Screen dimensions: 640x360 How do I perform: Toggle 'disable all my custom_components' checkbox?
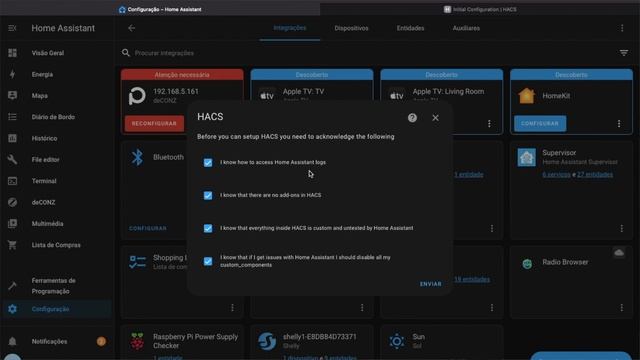click(x=208, y=261)
